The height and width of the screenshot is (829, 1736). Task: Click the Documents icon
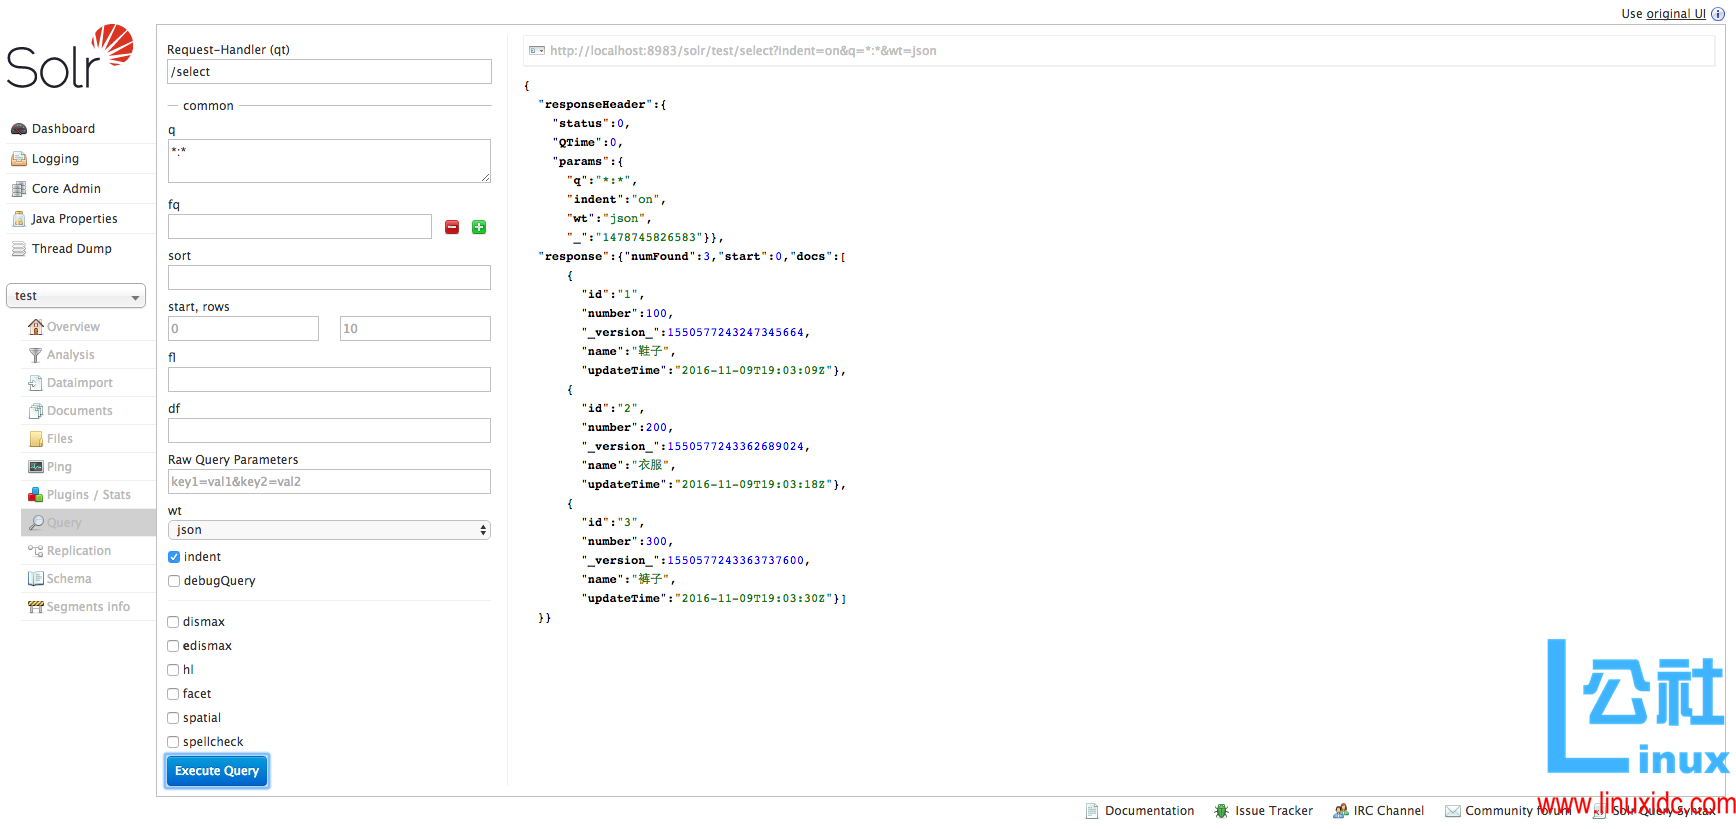(36, 411)
